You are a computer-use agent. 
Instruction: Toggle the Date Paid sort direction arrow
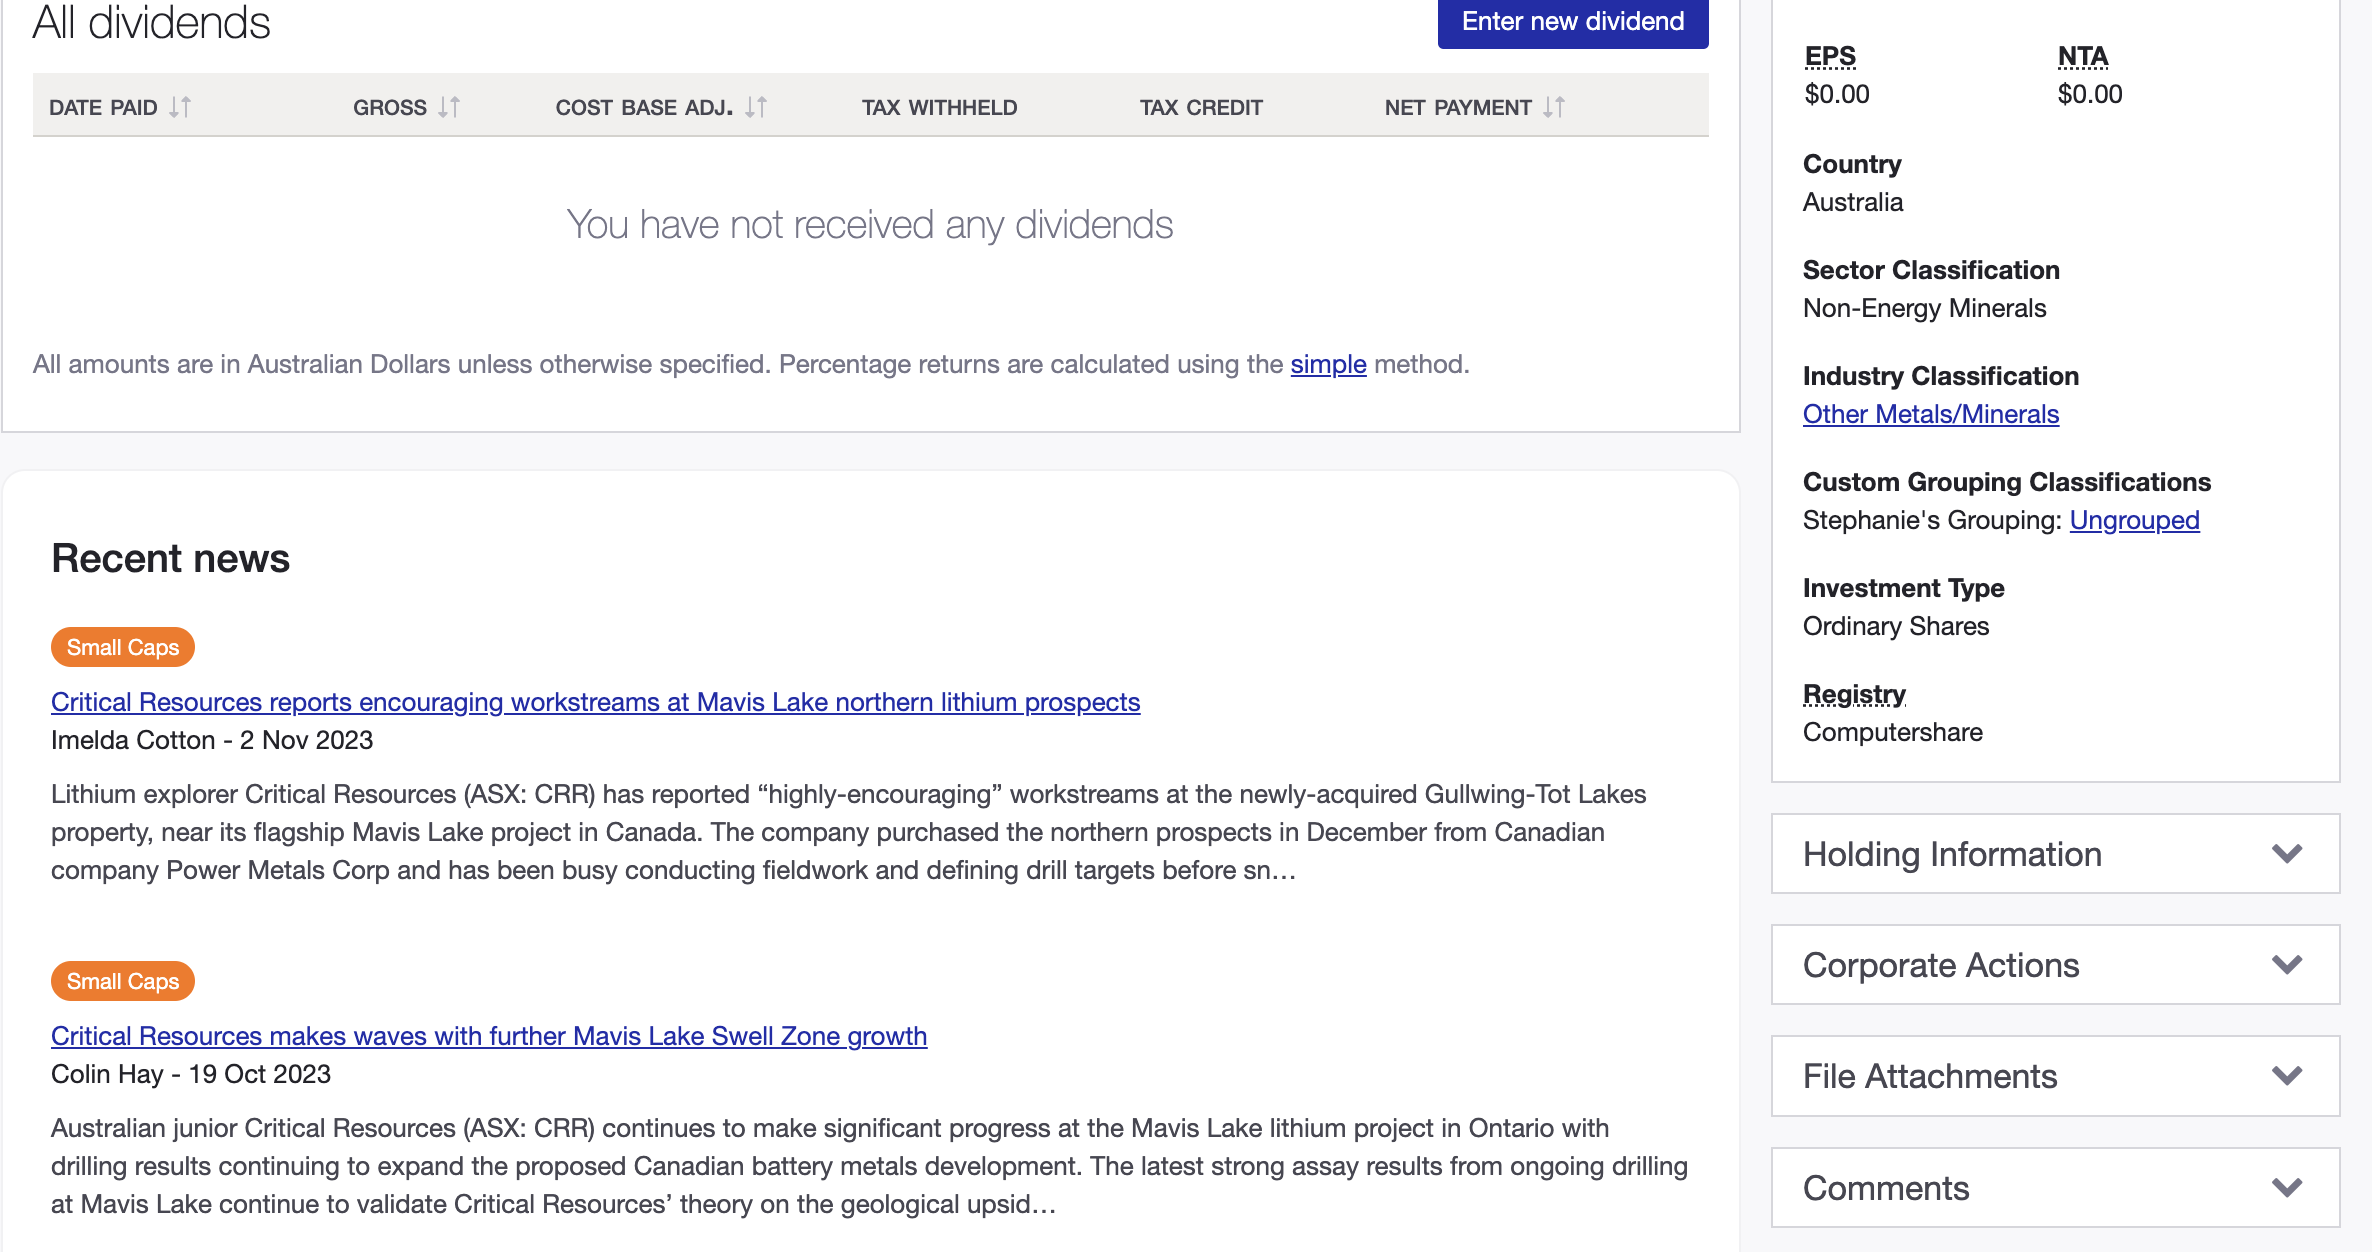(x=180, y=107)
